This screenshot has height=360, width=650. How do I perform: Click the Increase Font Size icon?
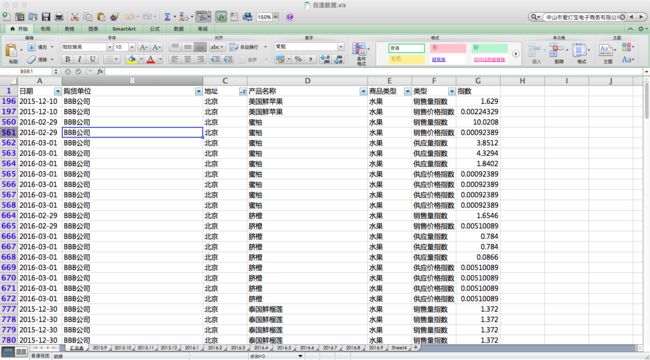143,47
